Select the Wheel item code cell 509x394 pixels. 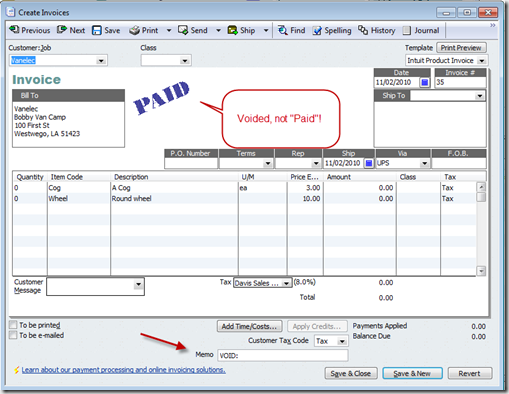coord(79,199)
